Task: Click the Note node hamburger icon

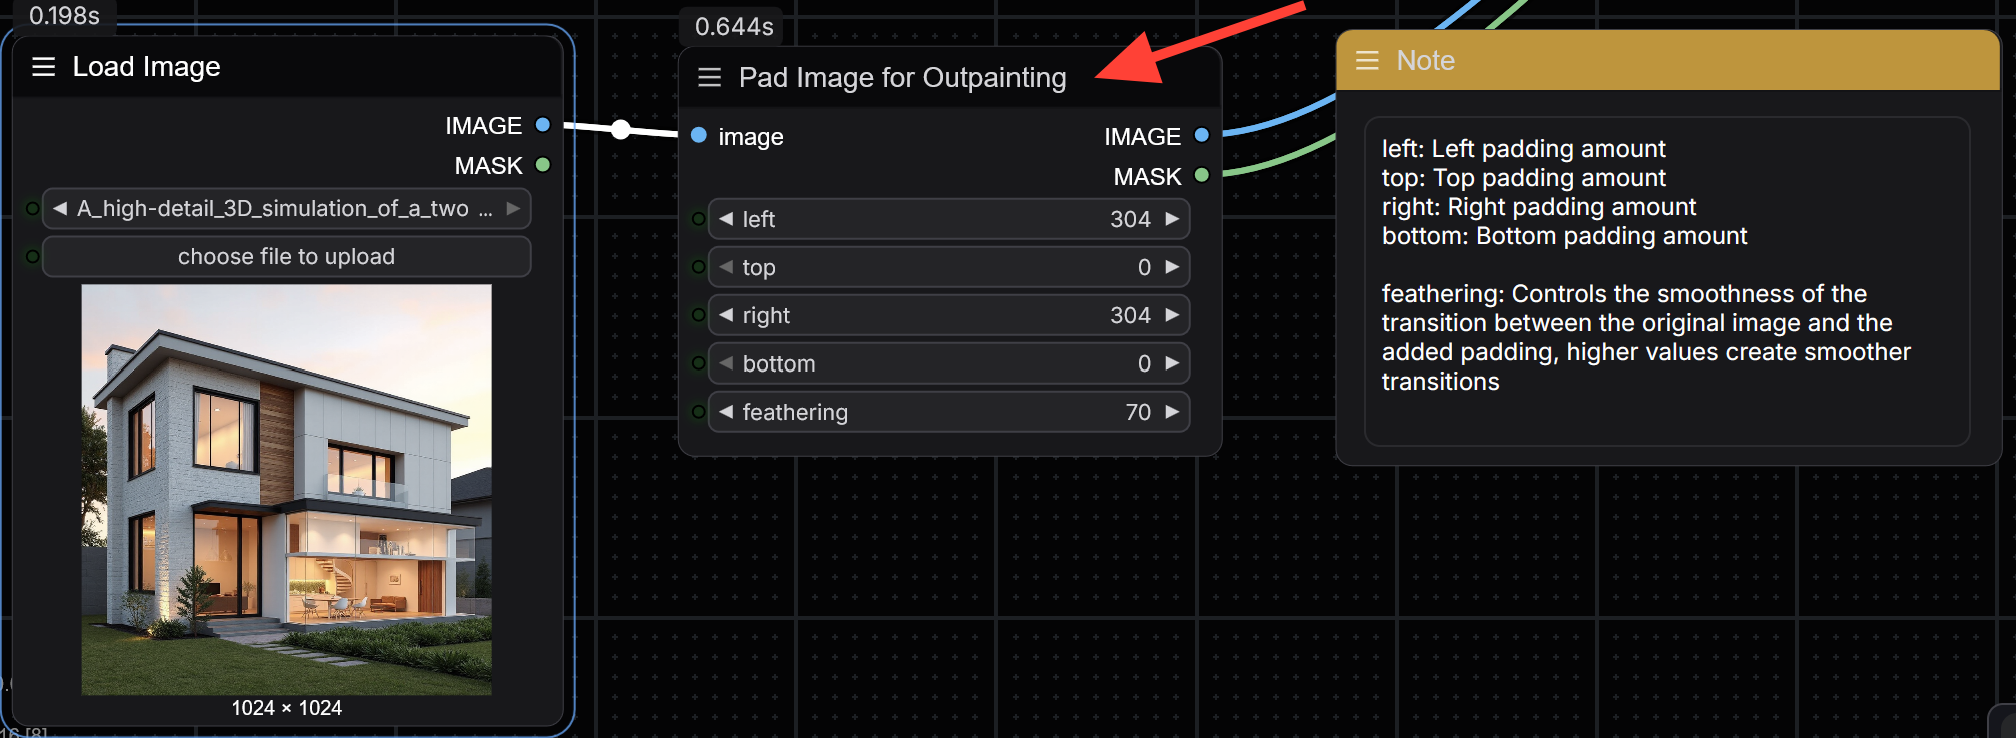Action: coord(1367,61)
